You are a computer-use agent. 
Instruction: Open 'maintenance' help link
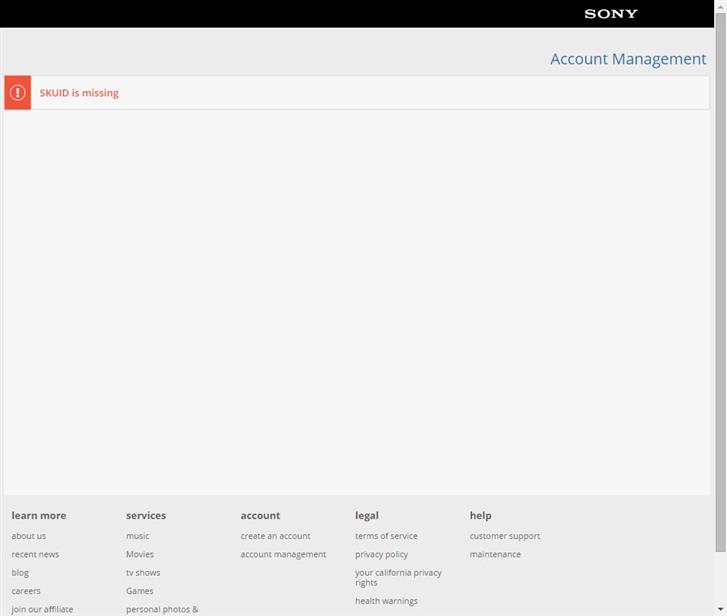point(495,554)
